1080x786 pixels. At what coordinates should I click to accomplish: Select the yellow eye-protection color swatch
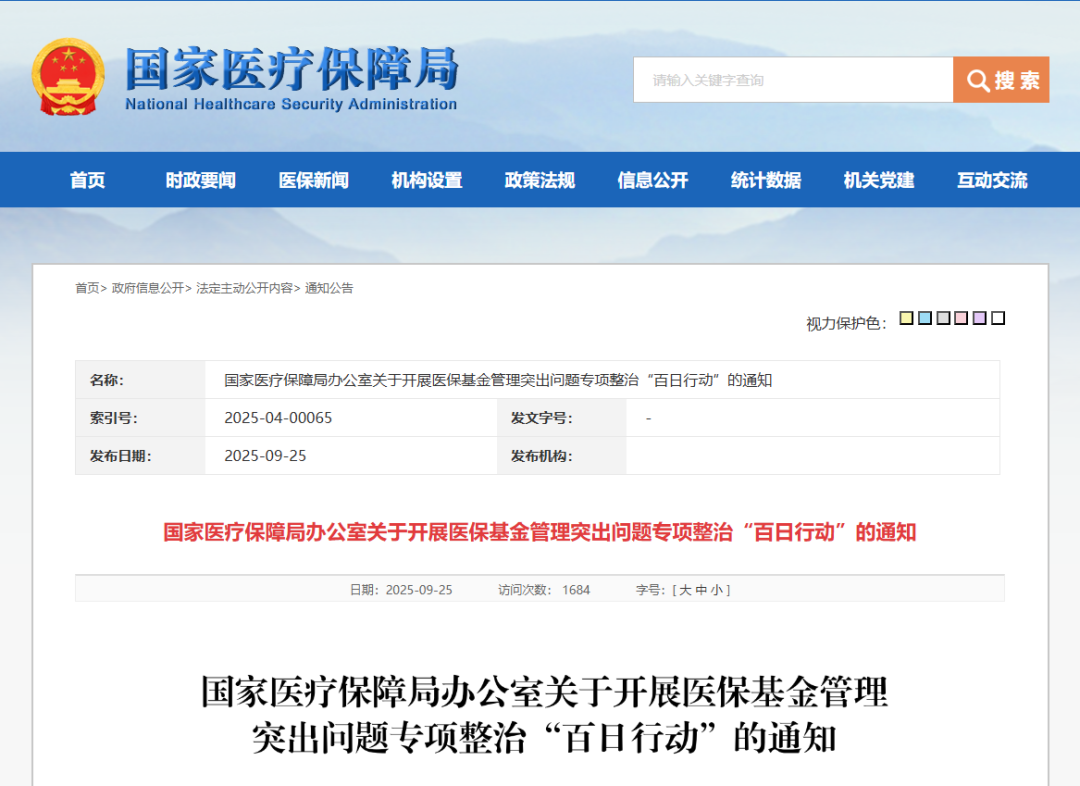click(906, 318)
